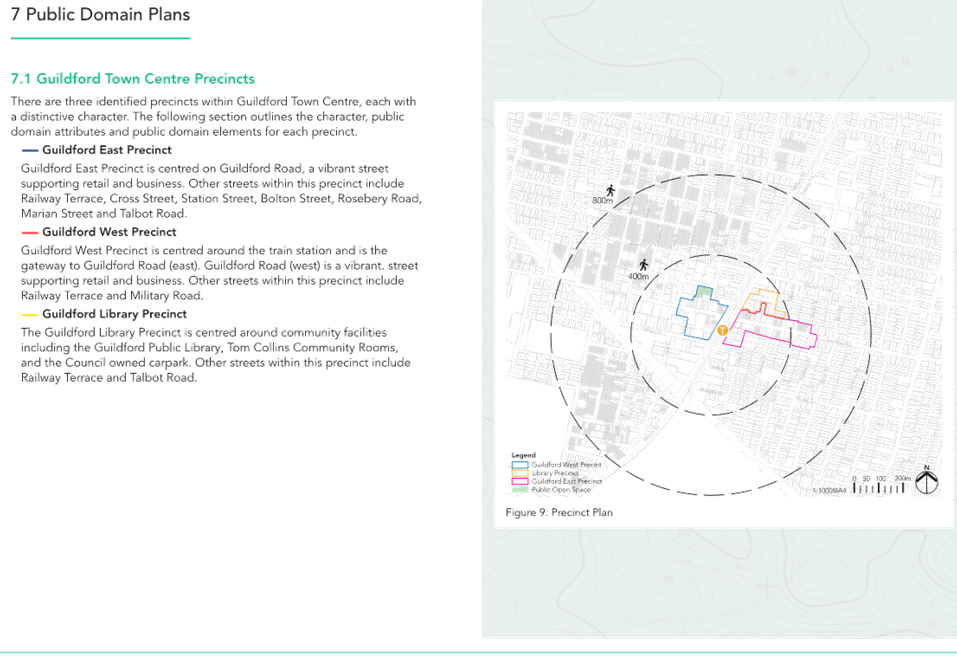Click the 'Legend' title on the map

pyautogui.click(x=523, y=455)
